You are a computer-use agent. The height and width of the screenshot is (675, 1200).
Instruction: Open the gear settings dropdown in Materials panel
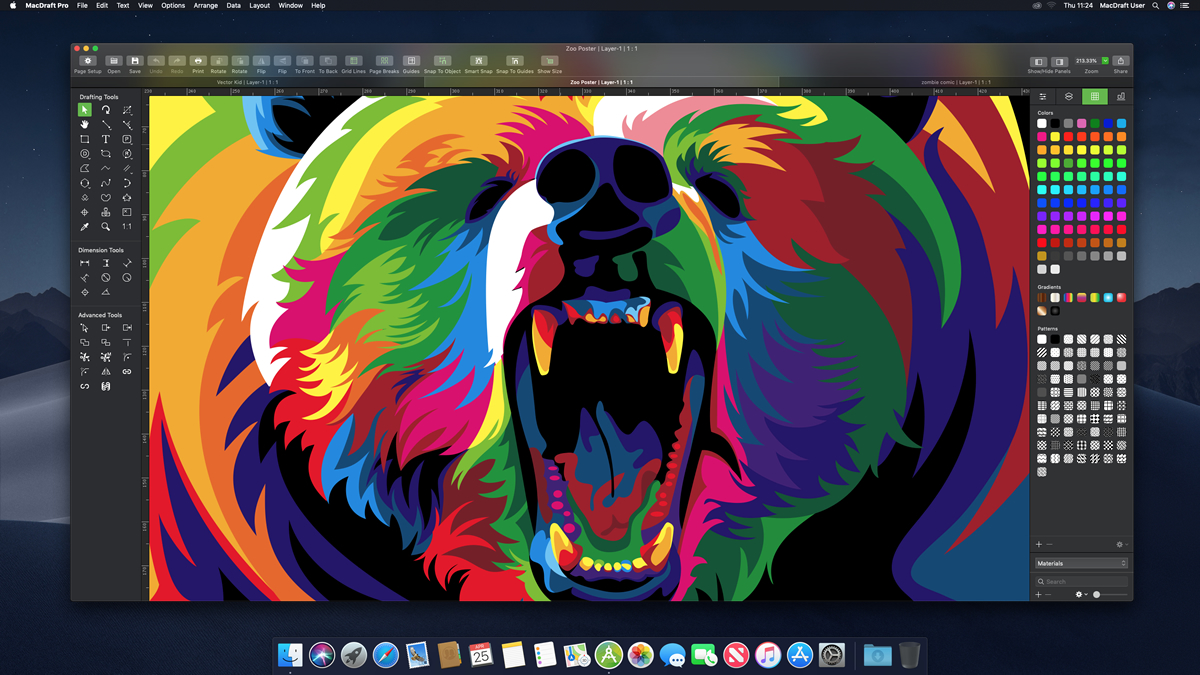[x=1079, y=593]
